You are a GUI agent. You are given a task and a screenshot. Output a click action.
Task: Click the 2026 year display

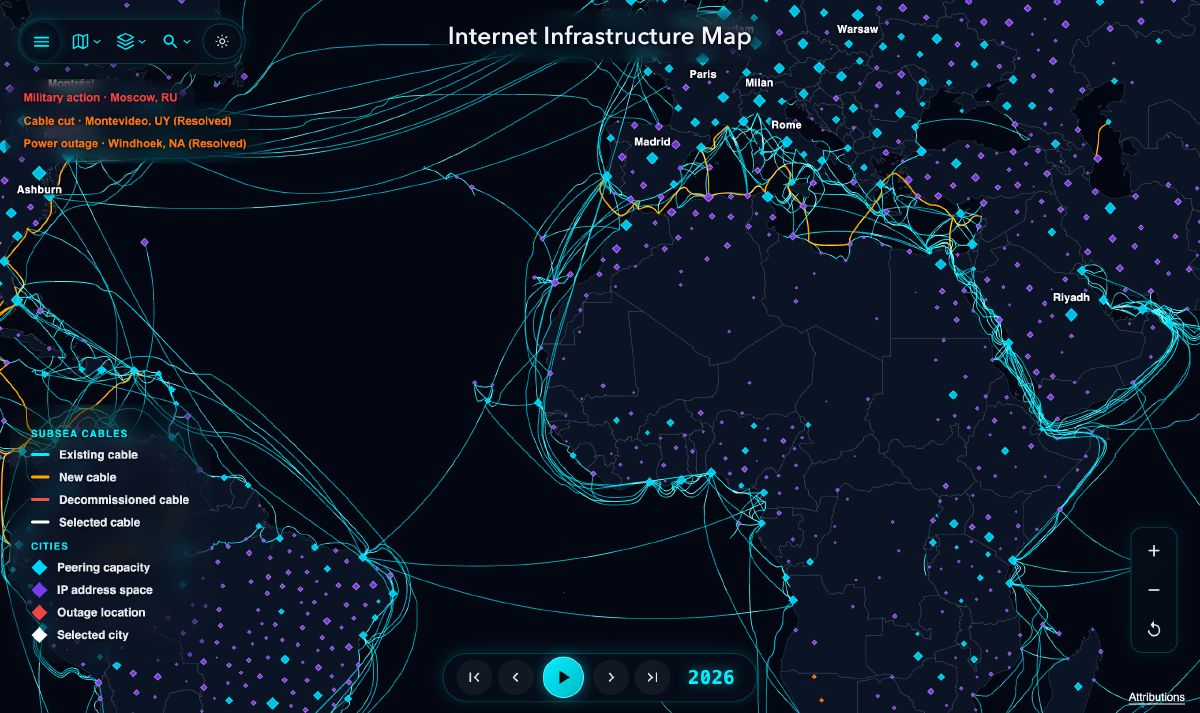click(711, 678)
